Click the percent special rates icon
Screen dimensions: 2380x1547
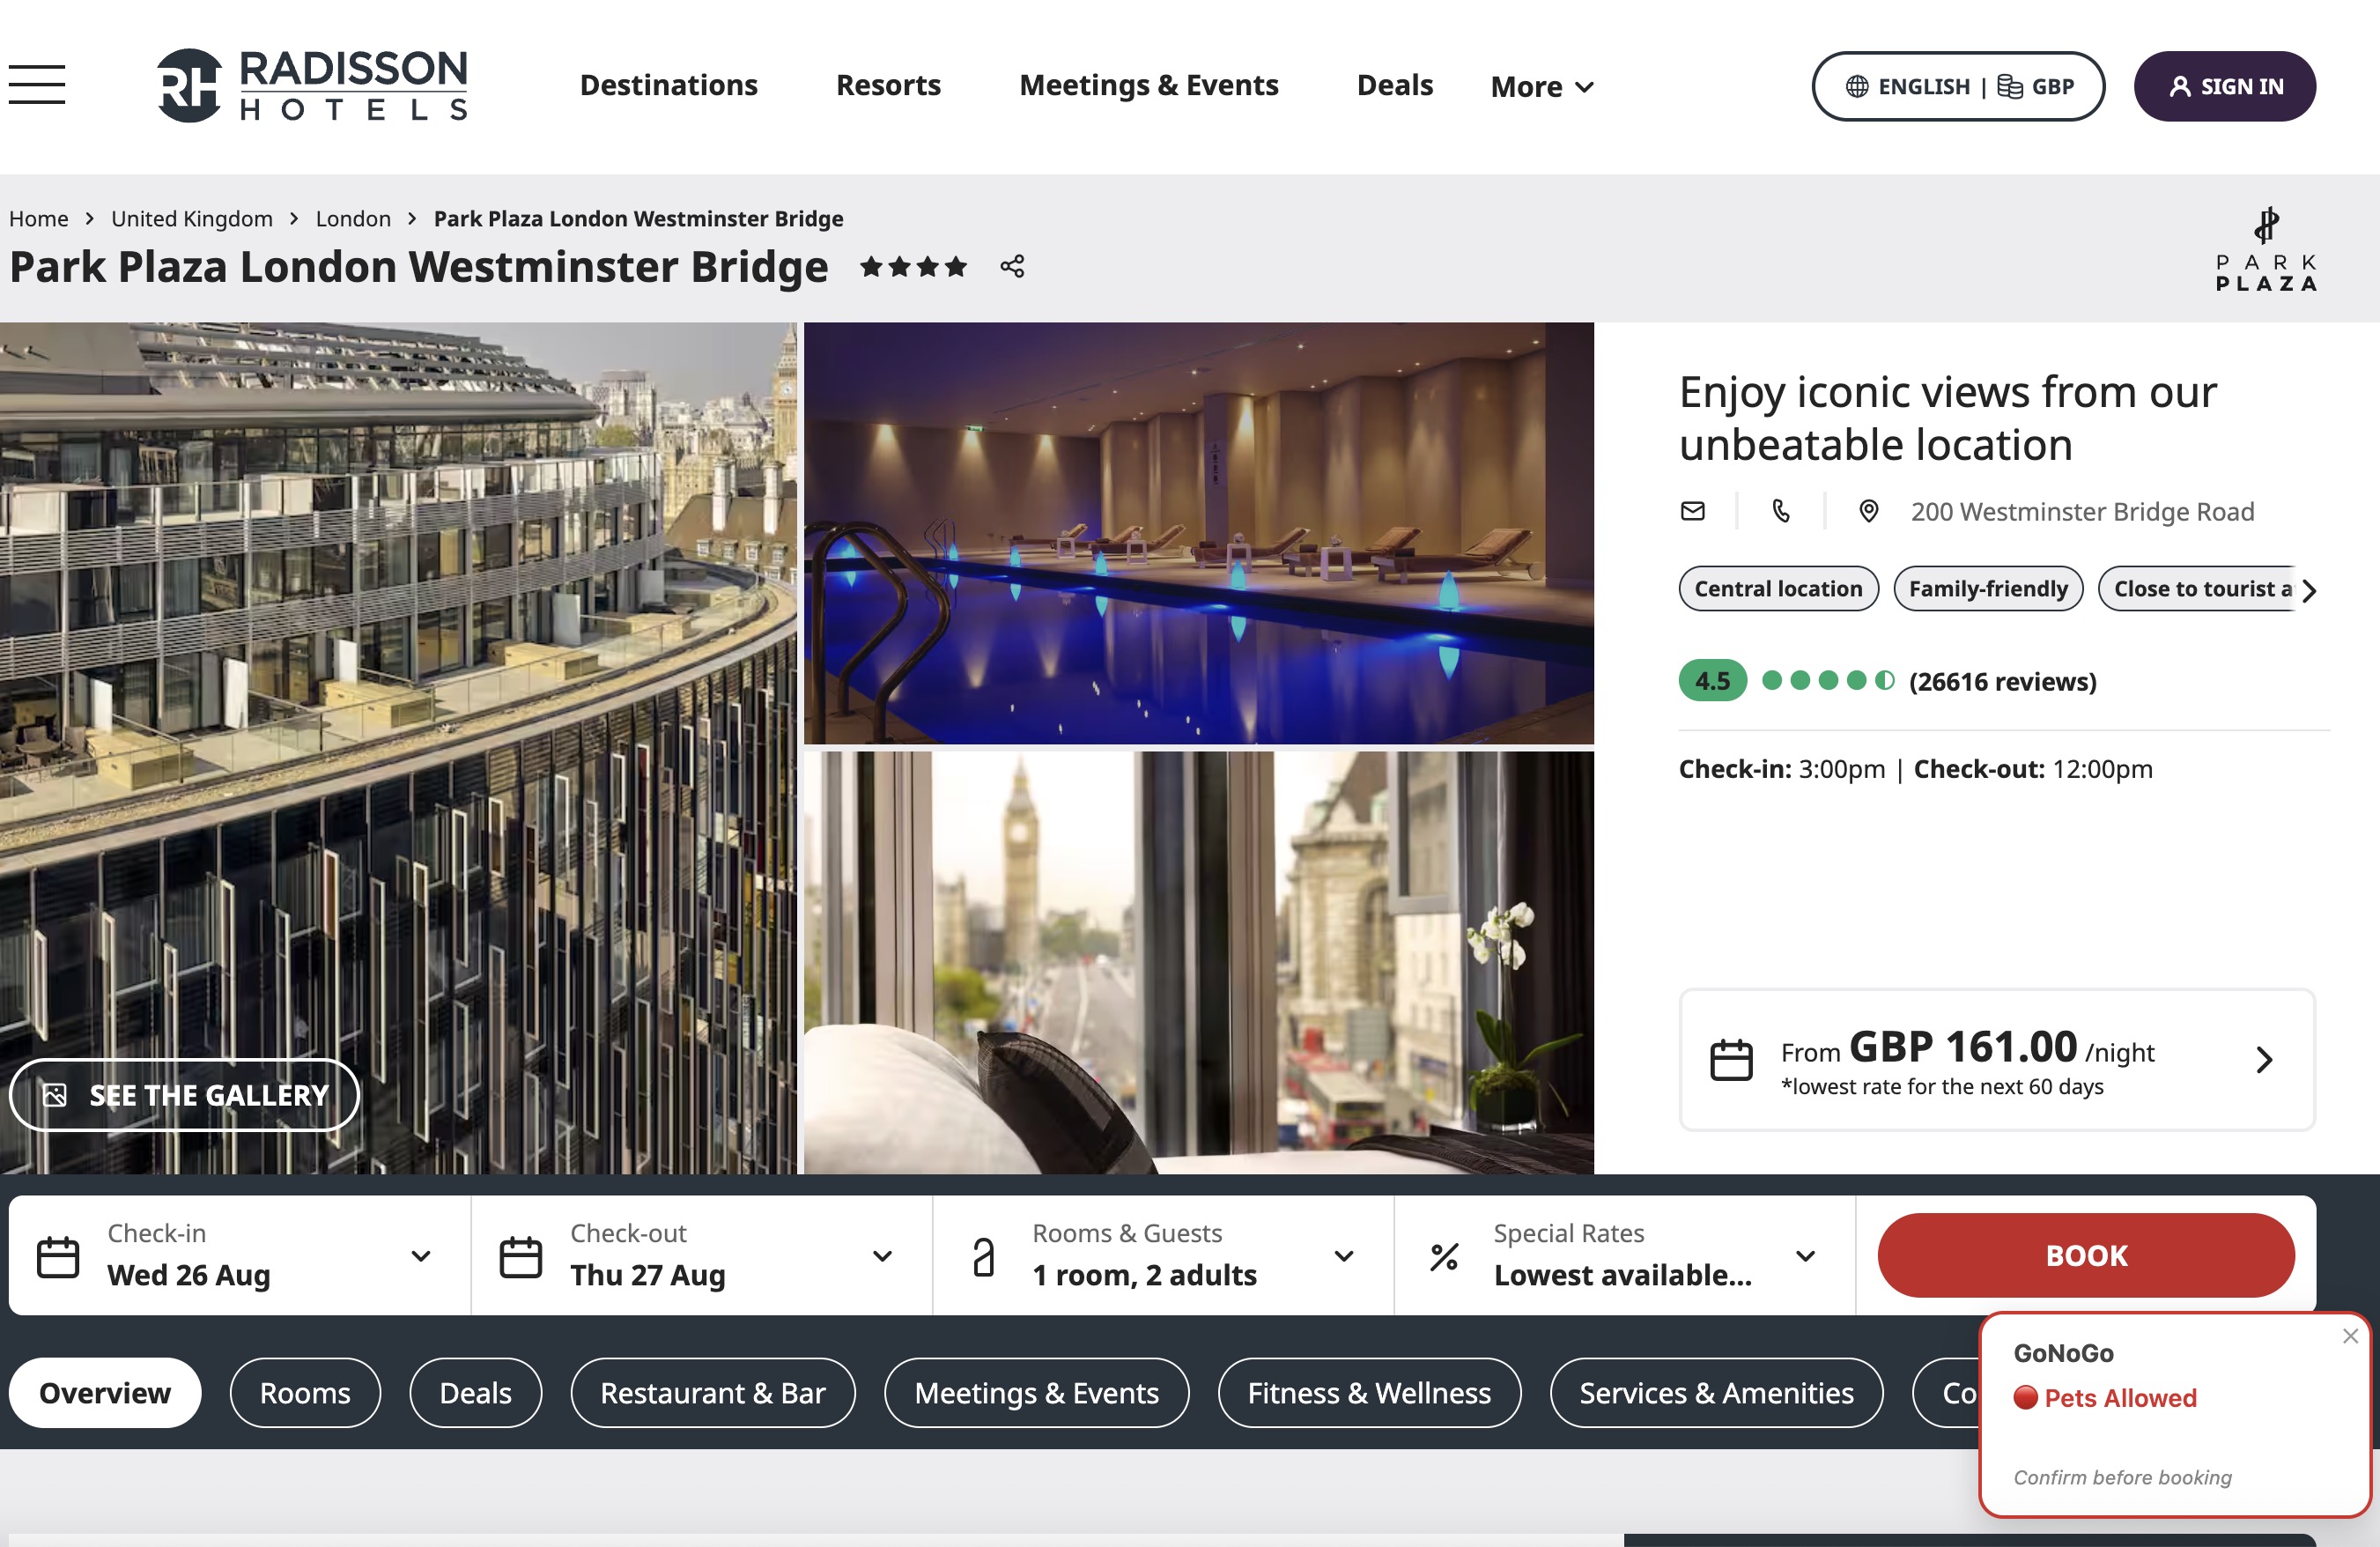[x=1444, y=1257]
